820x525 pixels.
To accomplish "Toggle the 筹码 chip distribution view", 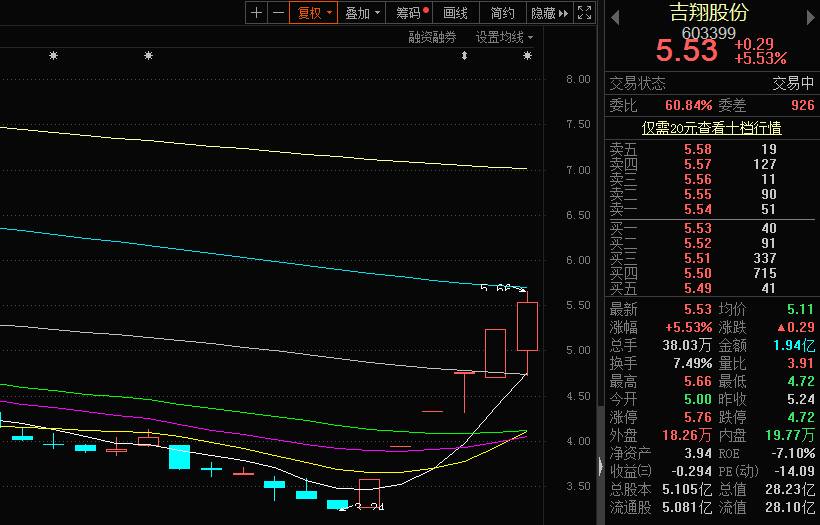I will [409, 13].
